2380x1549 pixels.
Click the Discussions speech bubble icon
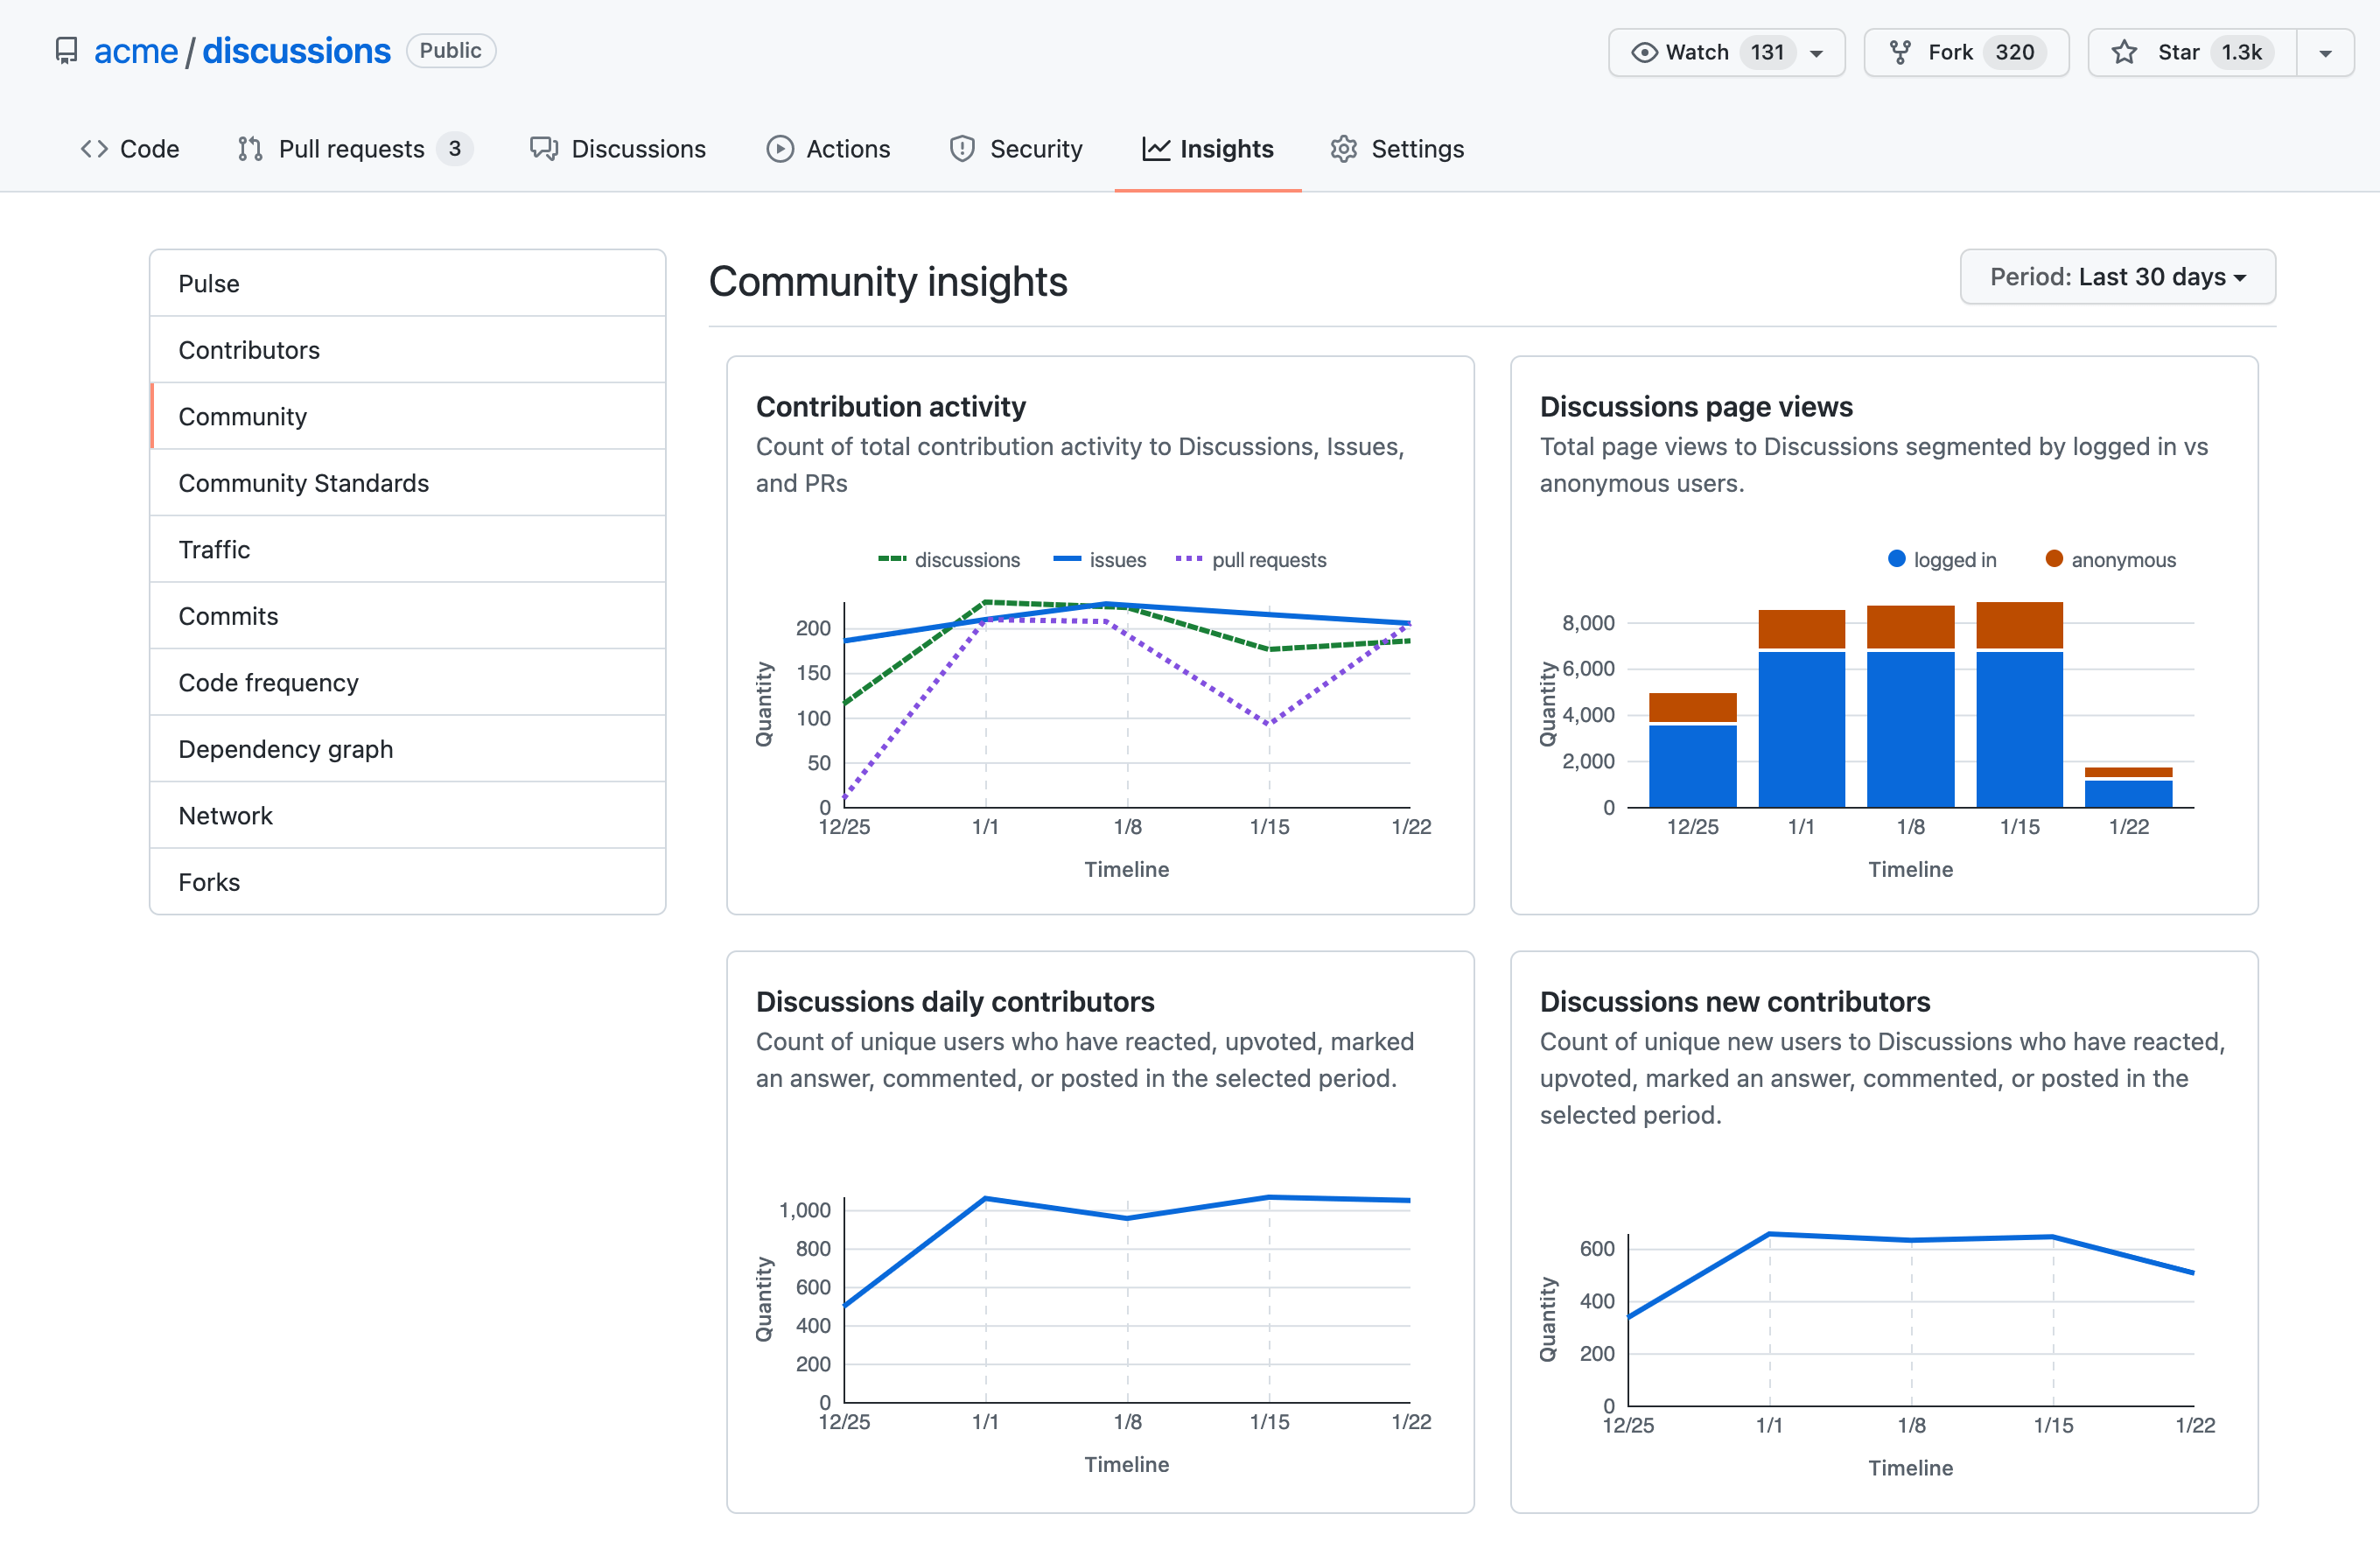[544, 149]
